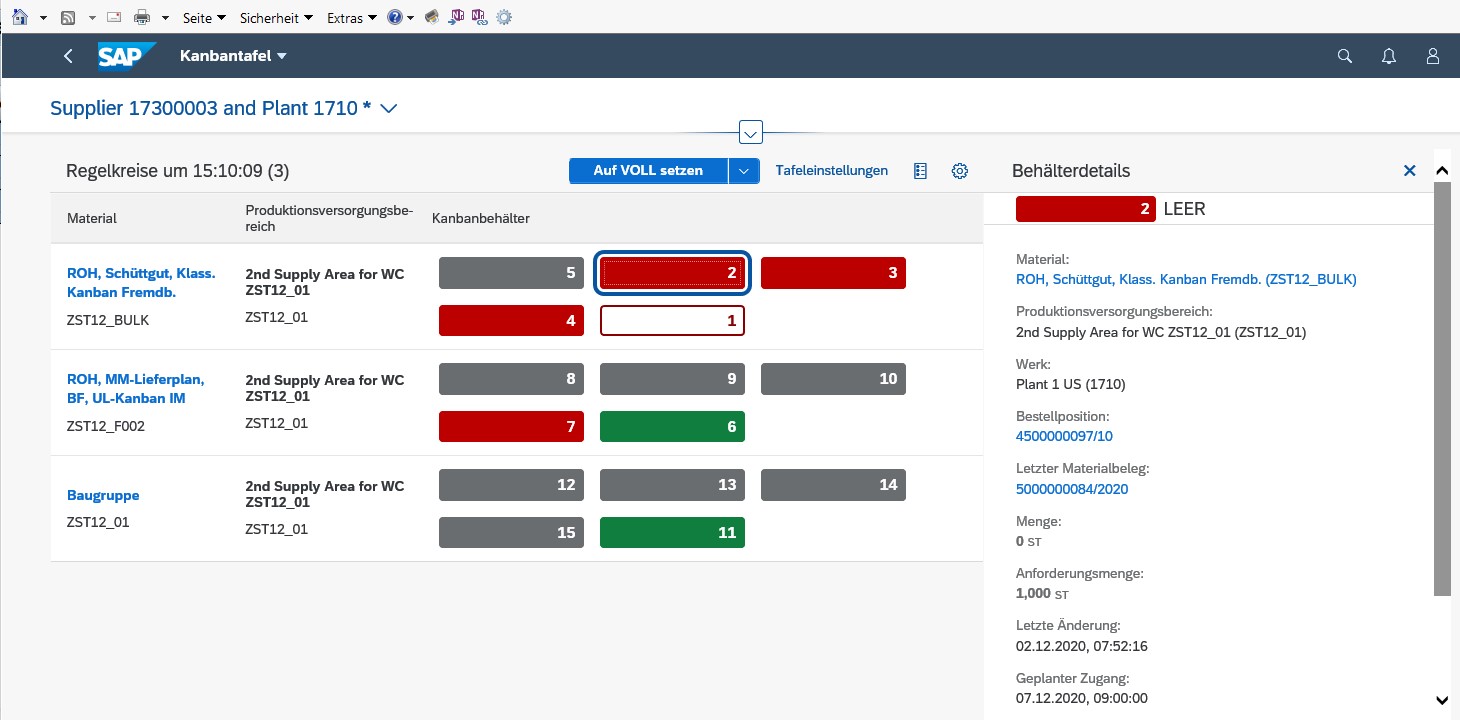Viewport: 1460px width, 720px height.
Task: Close the Behälterdetails panel
Action: [x=1409, y=170]
